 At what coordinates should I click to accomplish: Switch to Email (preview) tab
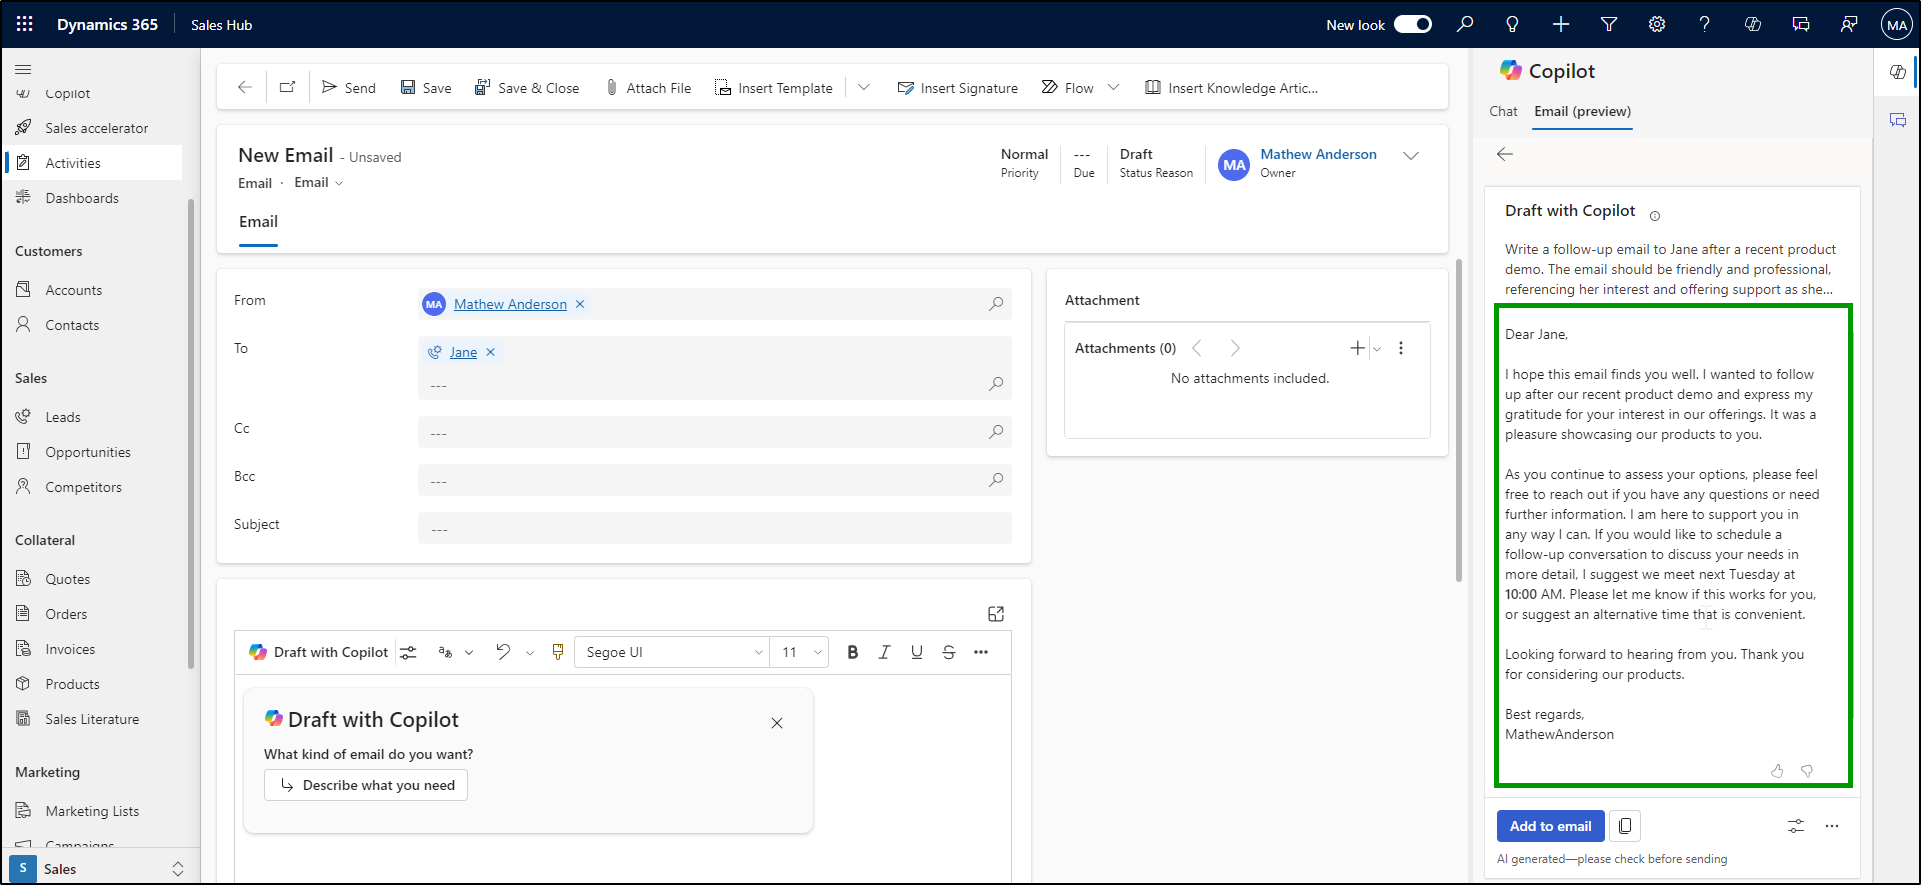(x=1583, y=111)
